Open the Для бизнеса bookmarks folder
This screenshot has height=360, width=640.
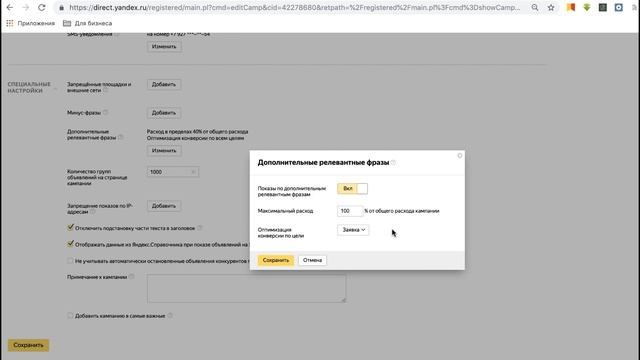point(87,23)
